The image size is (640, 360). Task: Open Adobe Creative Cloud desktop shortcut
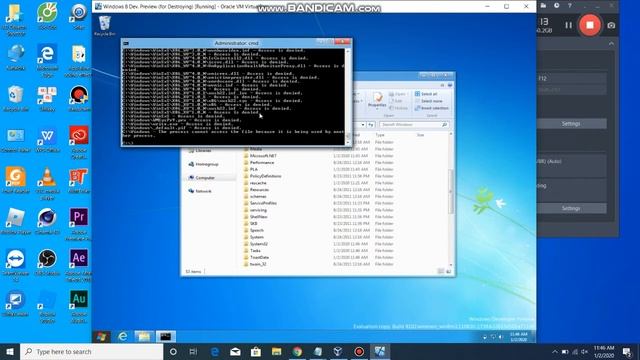tap(78, 143)
